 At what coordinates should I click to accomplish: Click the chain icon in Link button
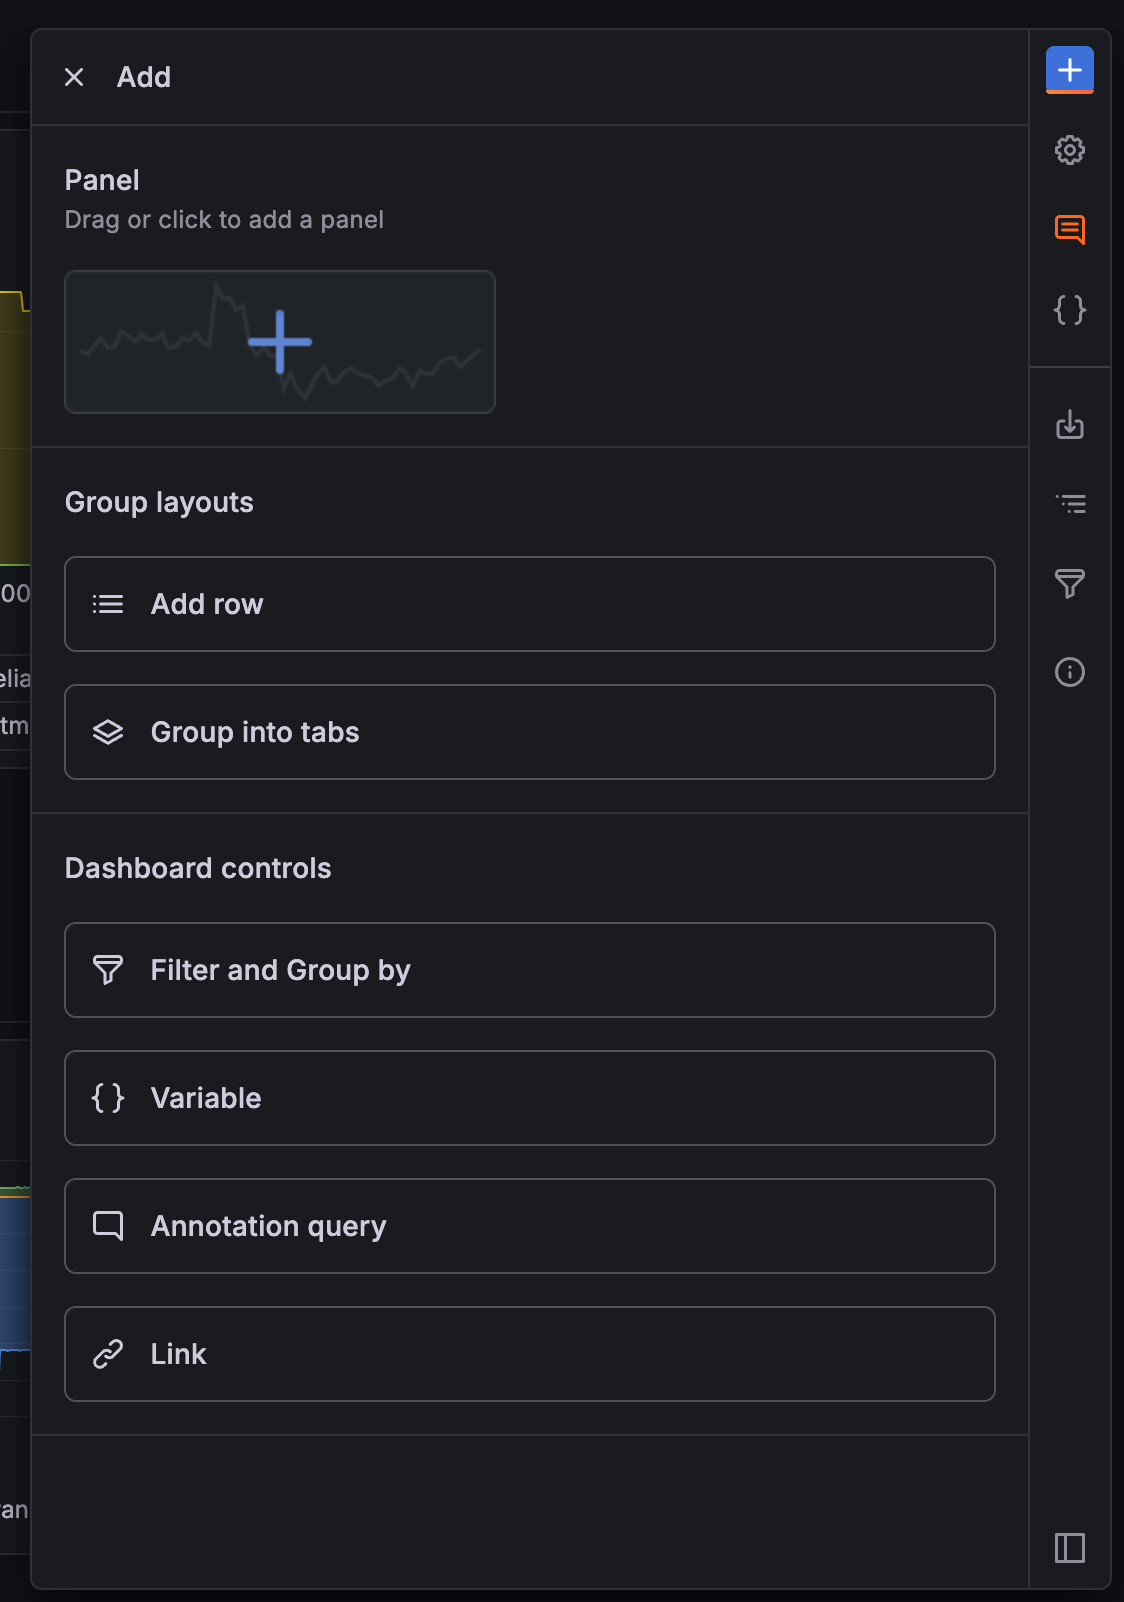[x=108, y=1354]
